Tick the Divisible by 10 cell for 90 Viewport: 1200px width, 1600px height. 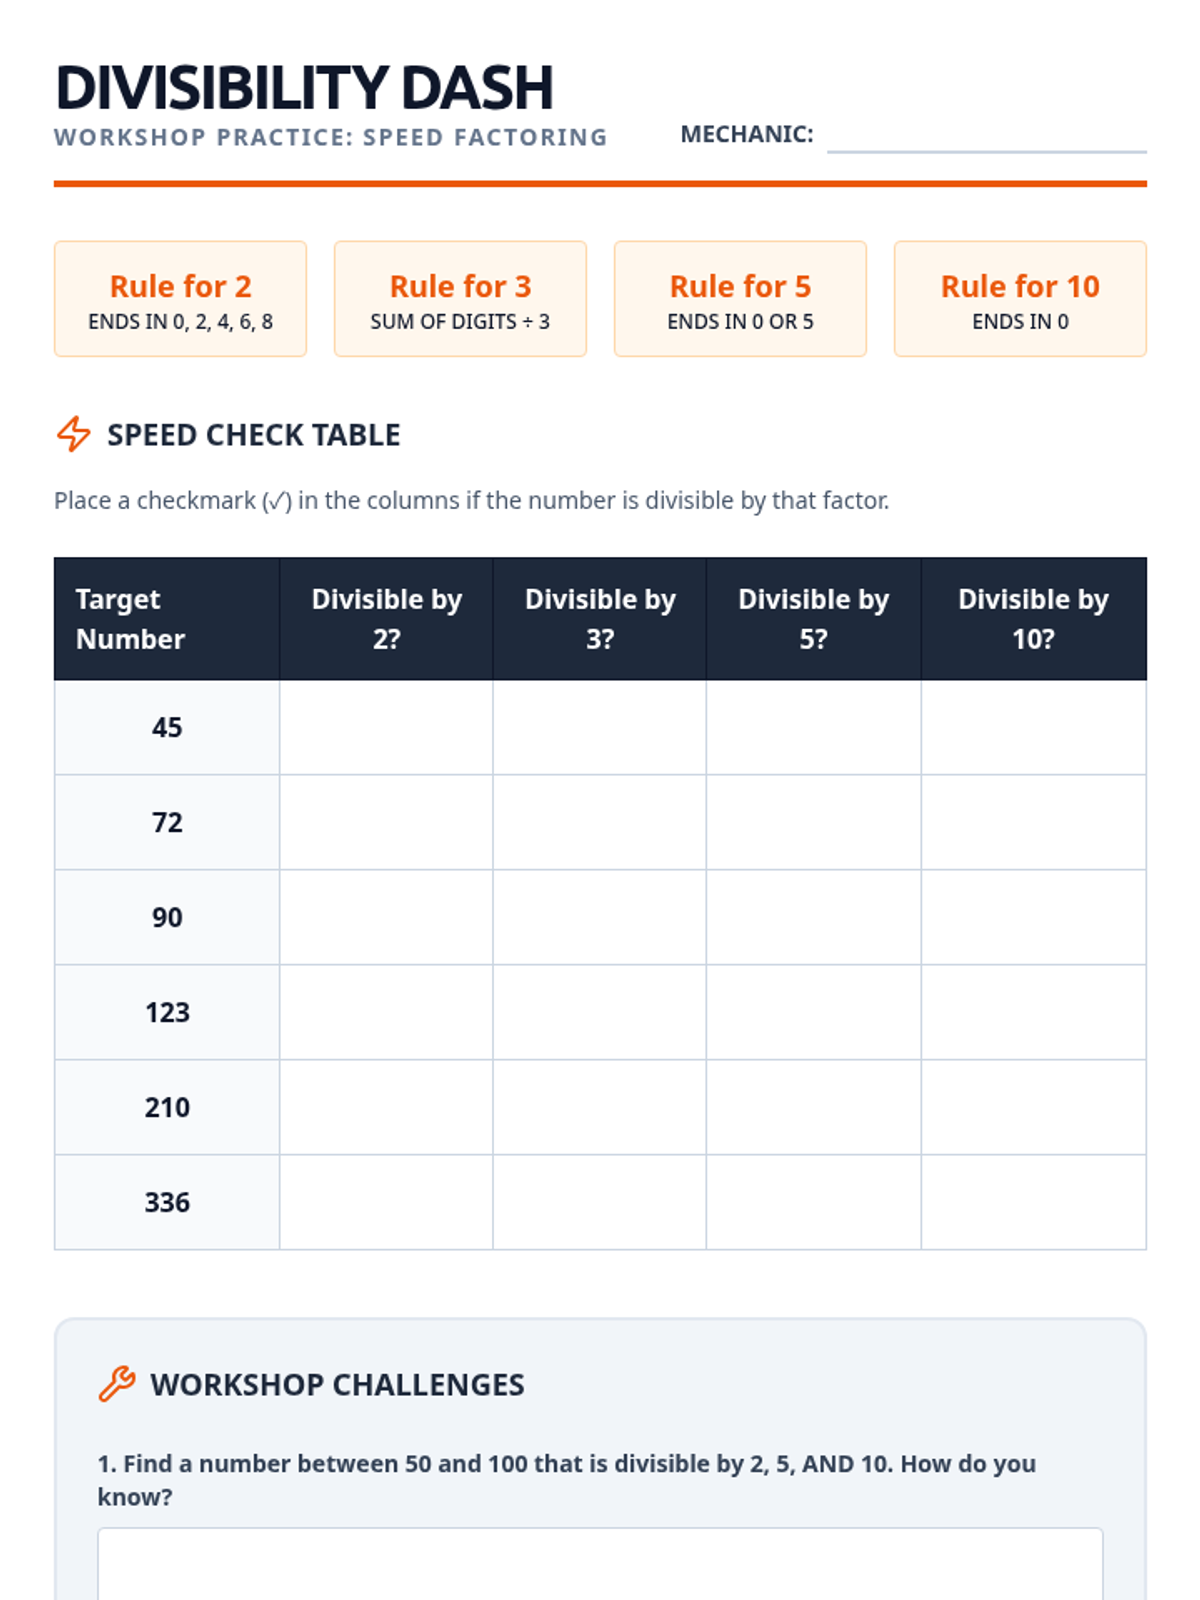pyautogui.click(x=1033, y=917)
